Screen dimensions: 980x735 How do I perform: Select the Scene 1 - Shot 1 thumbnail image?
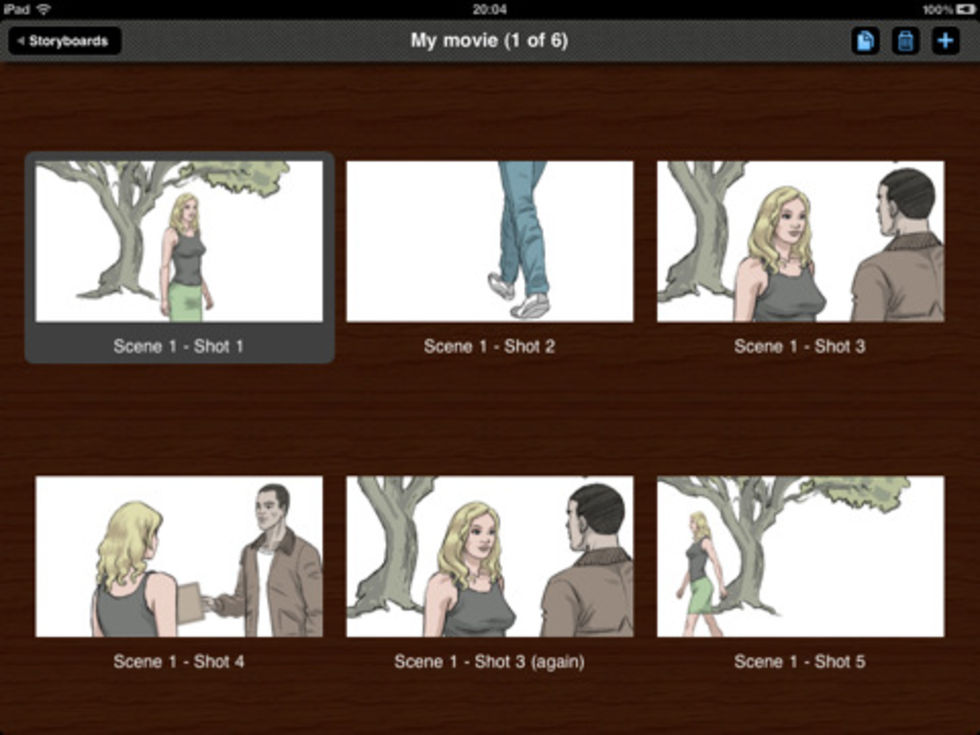point(179,241)
